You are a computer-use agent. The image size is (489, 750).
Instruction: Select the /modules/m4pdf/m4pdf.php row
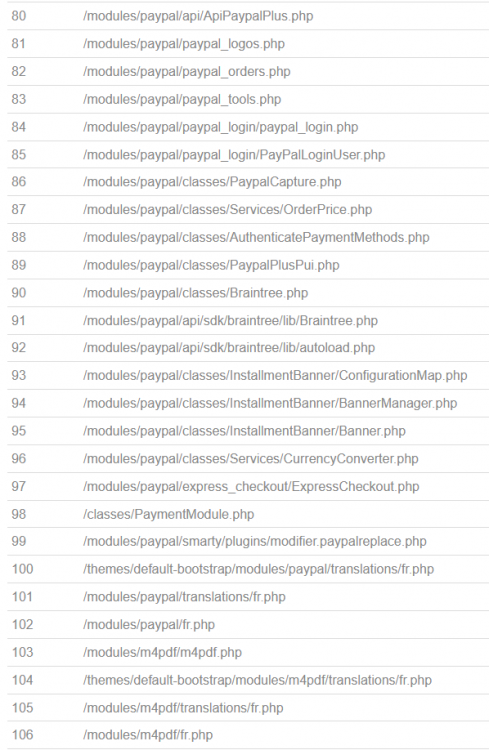[x=248, y=653]
